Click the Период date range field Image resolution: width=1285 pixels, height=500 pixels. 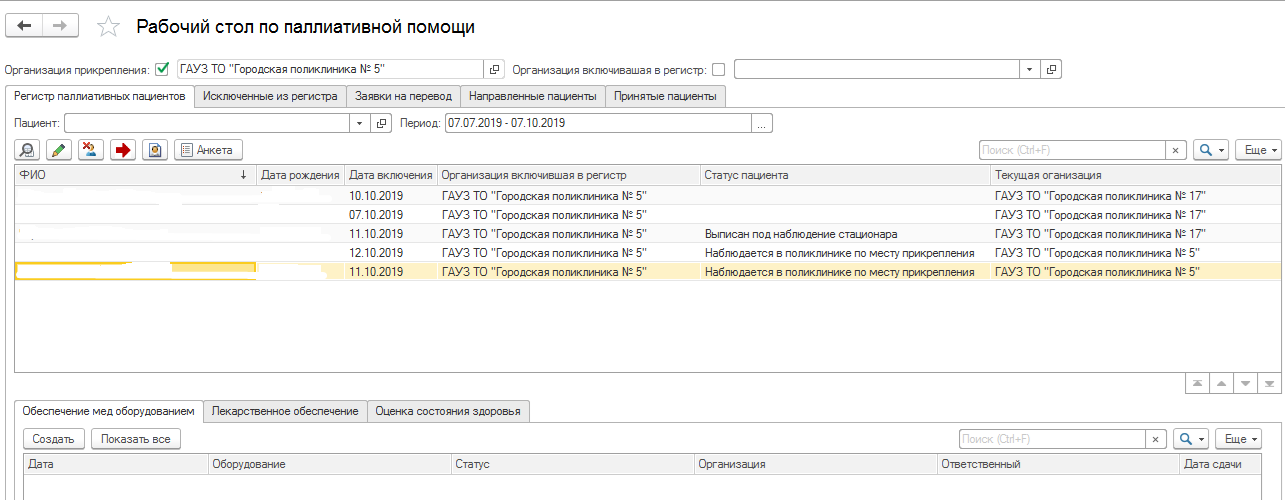click(597, 123)
